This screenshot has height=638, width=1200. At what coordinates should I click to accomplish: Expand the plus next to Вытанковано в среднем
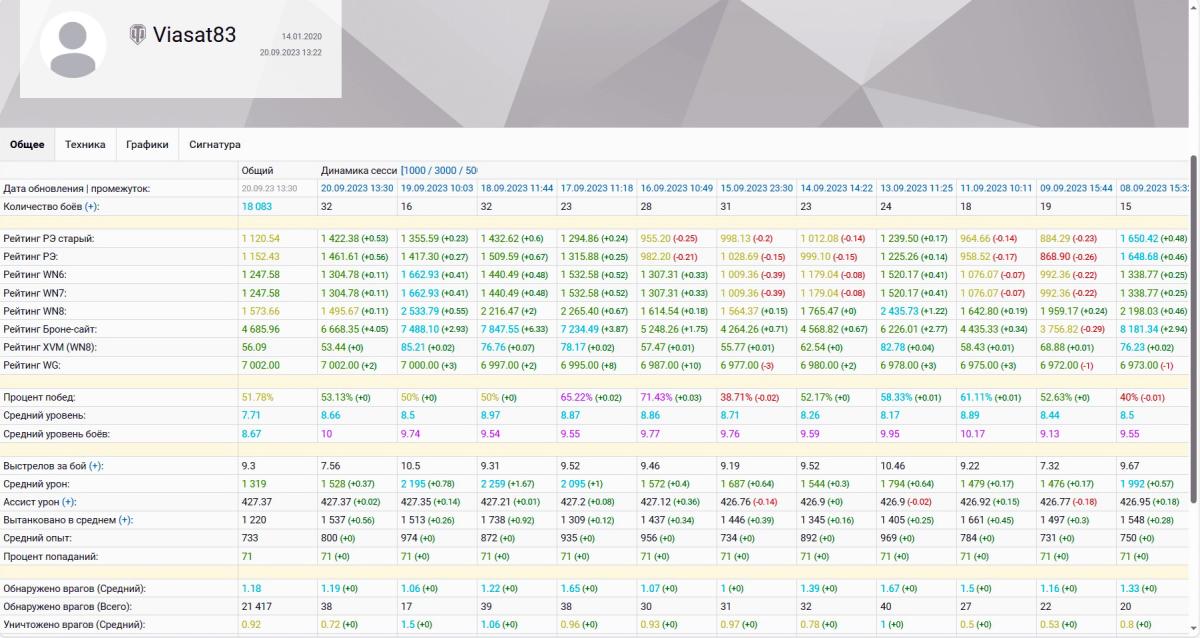125,520
